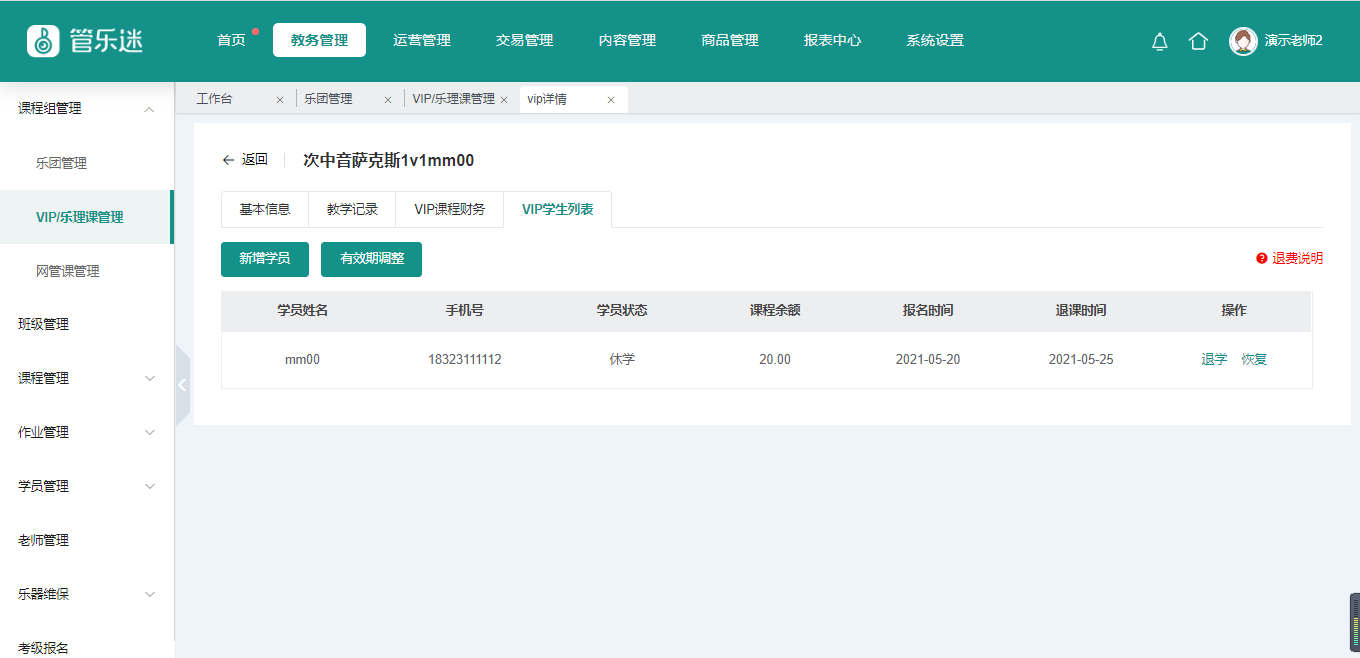
Task: Collapse the sidebar with the arrow handle
Action: [182, 385]
